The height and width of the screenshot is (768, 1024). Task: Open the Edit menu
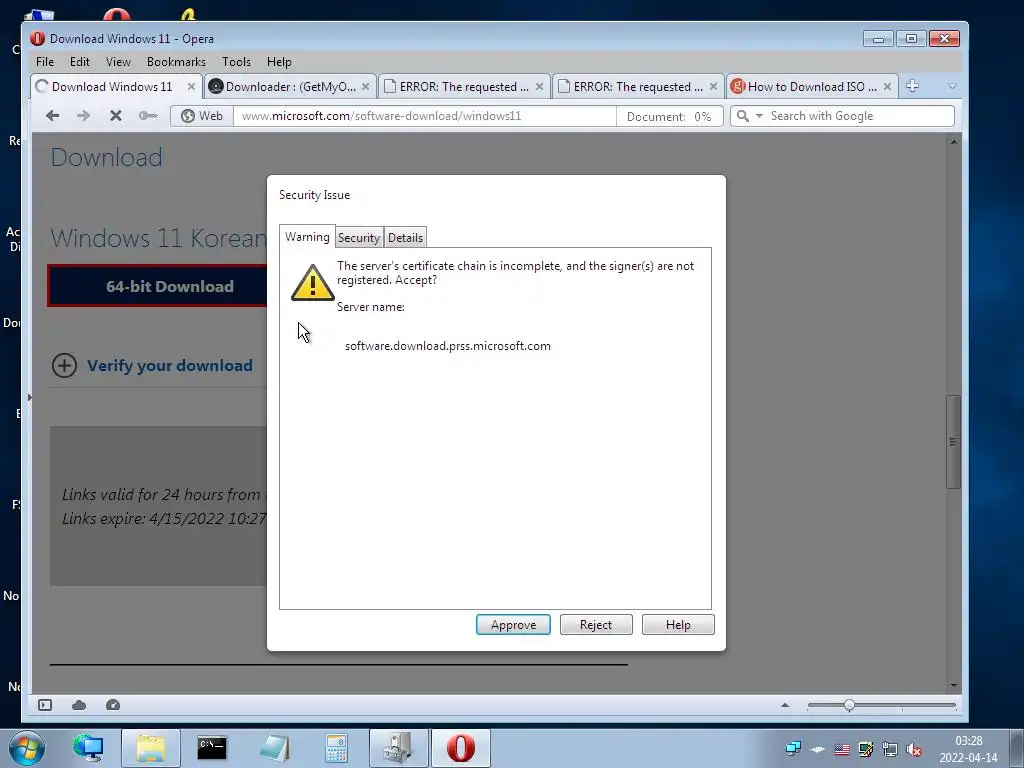[x=80, y=61]
